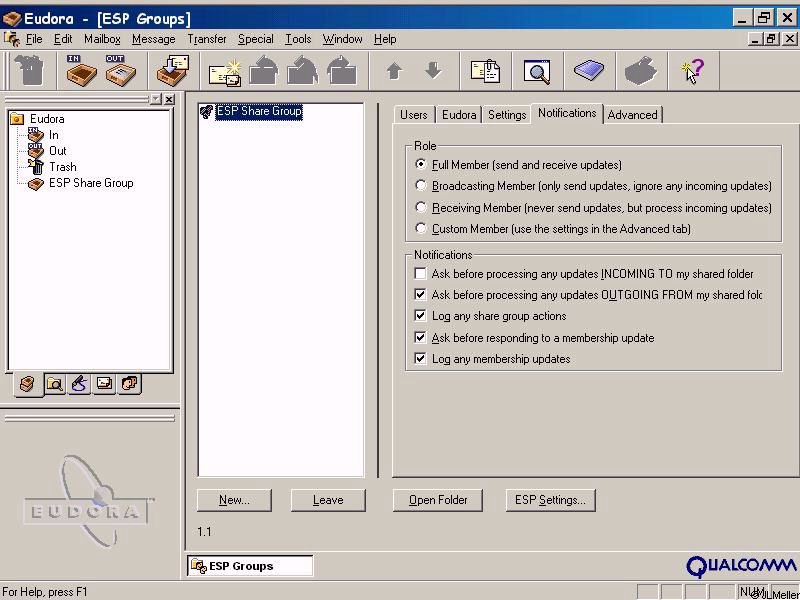800x600 pixels.
Task: Click the ESP Groups window taskbar button
Action: tap(250, 566)
